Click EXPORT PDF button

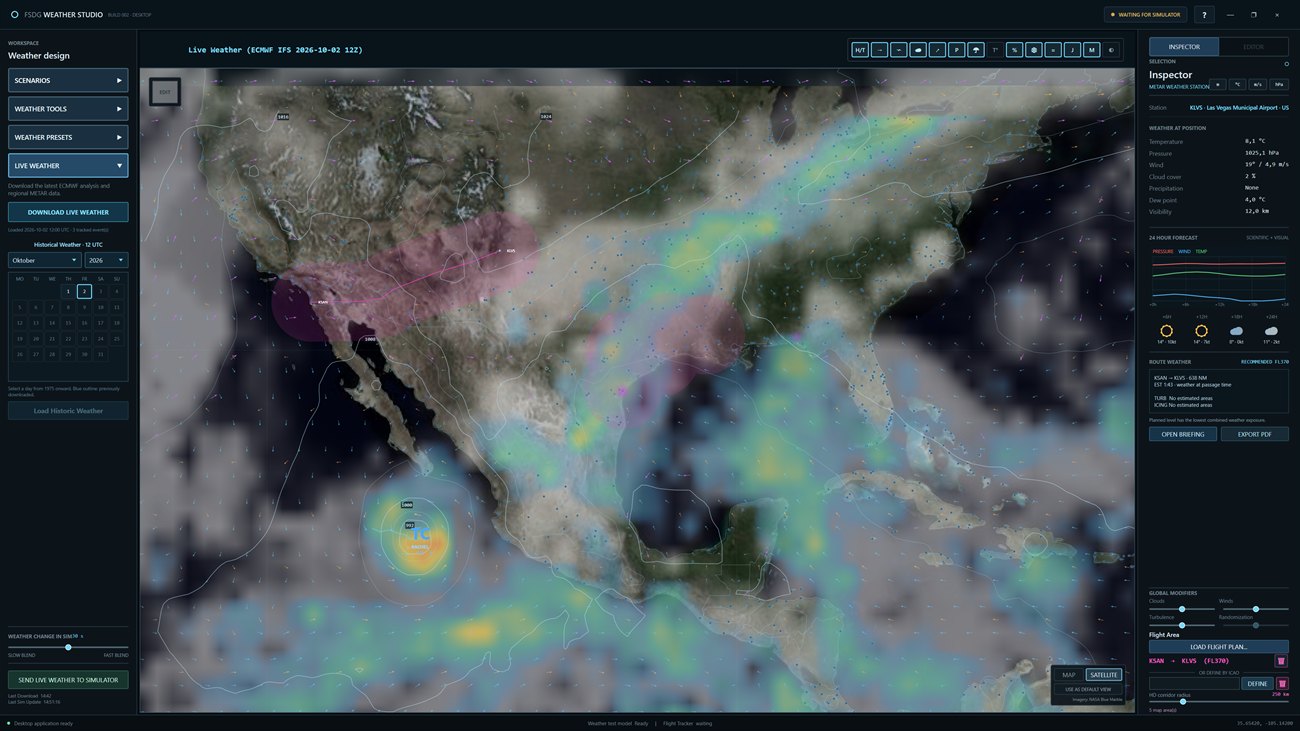coord(1255,434)
